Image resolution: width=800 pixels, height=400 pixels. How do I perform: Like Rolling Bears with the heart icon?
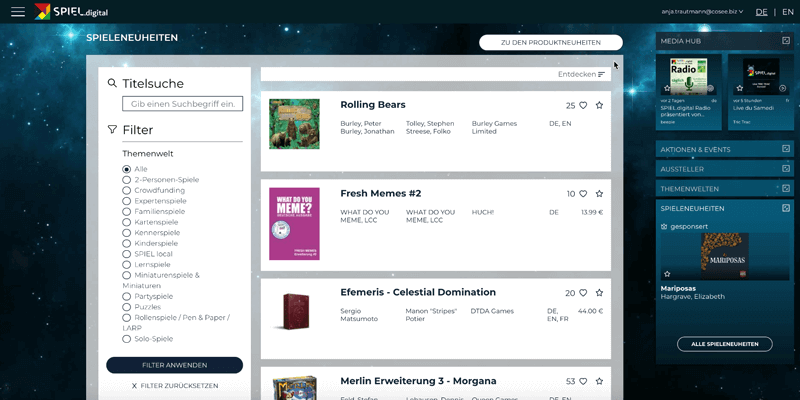pos(583,105)
